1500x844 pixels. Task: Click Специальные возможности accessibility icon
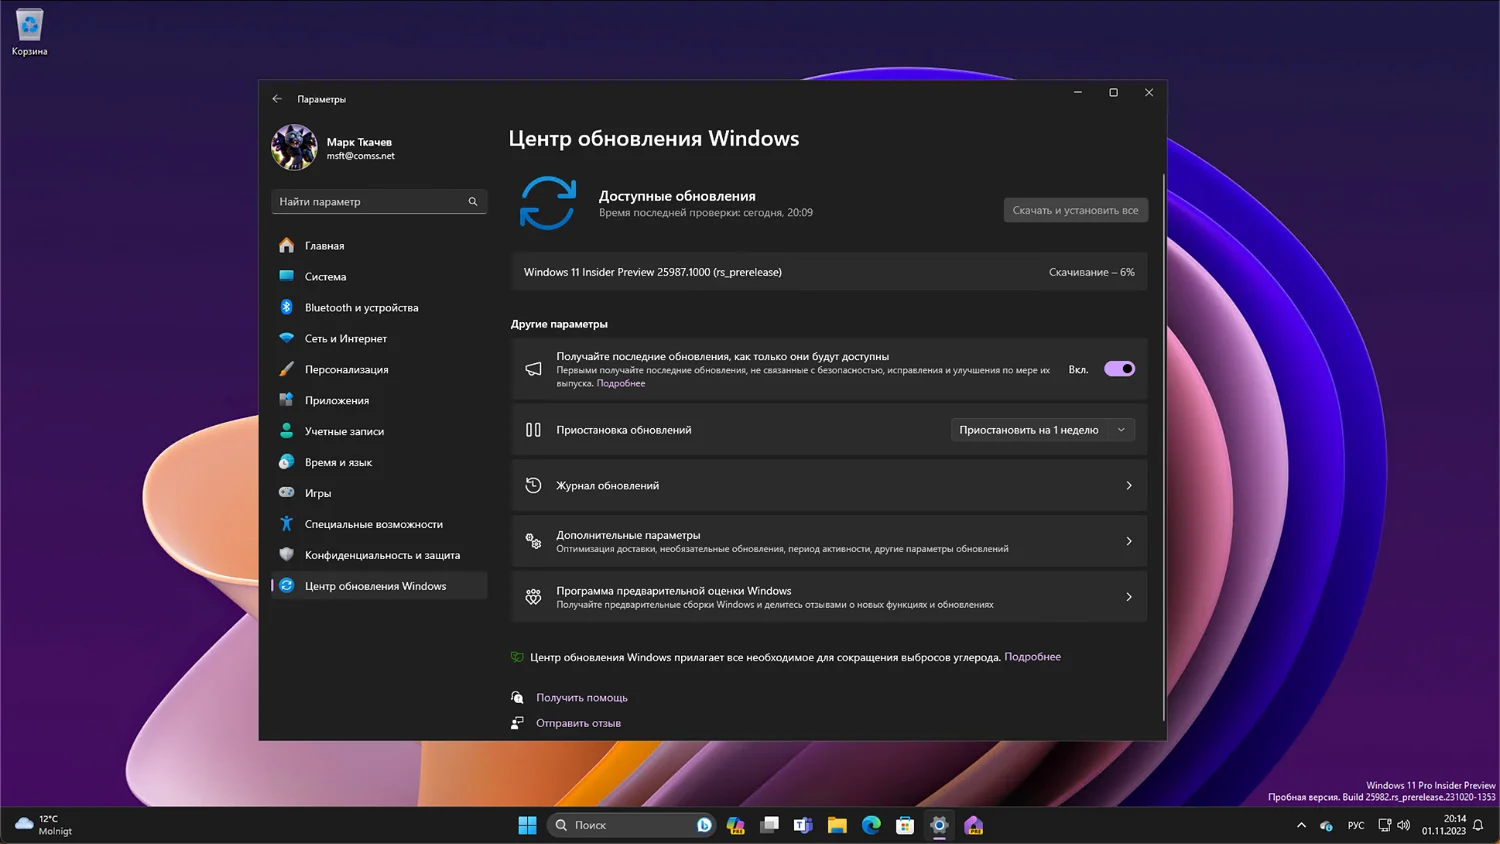coord(287,523)
